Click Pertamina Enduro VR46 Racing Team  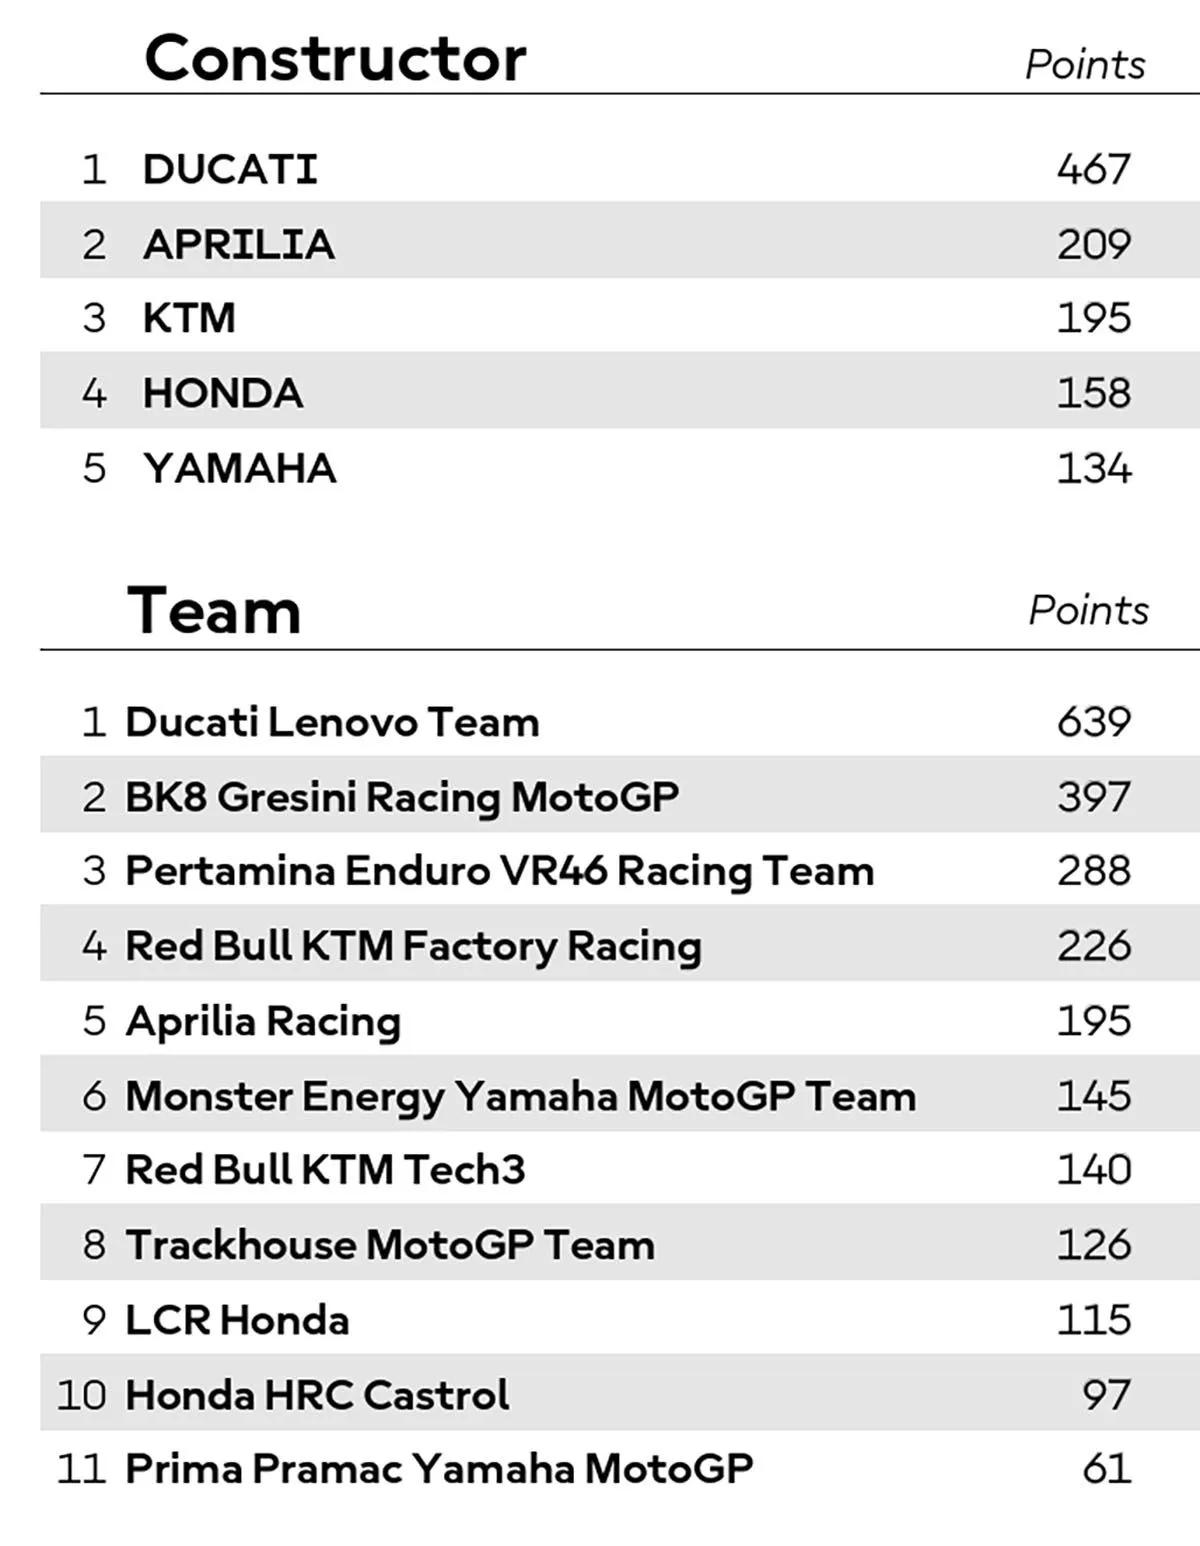499,871
